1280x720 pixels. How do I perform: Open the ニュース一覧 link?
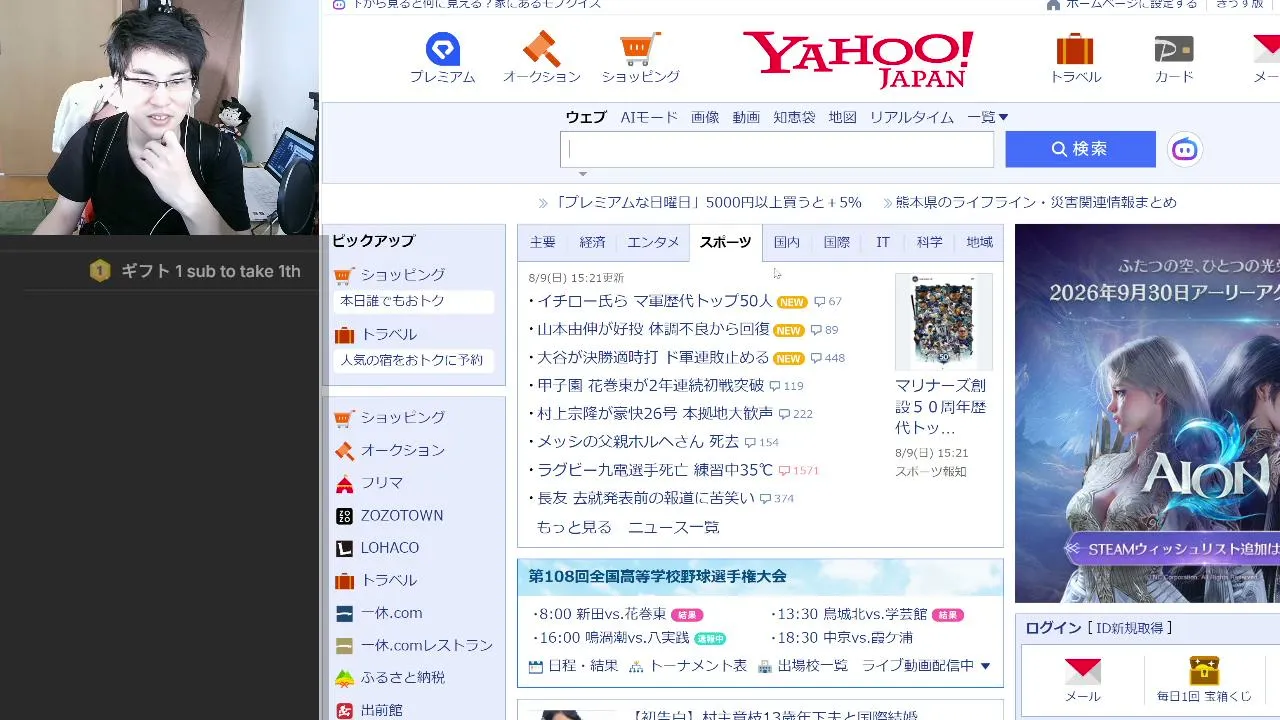pos(673,527)
